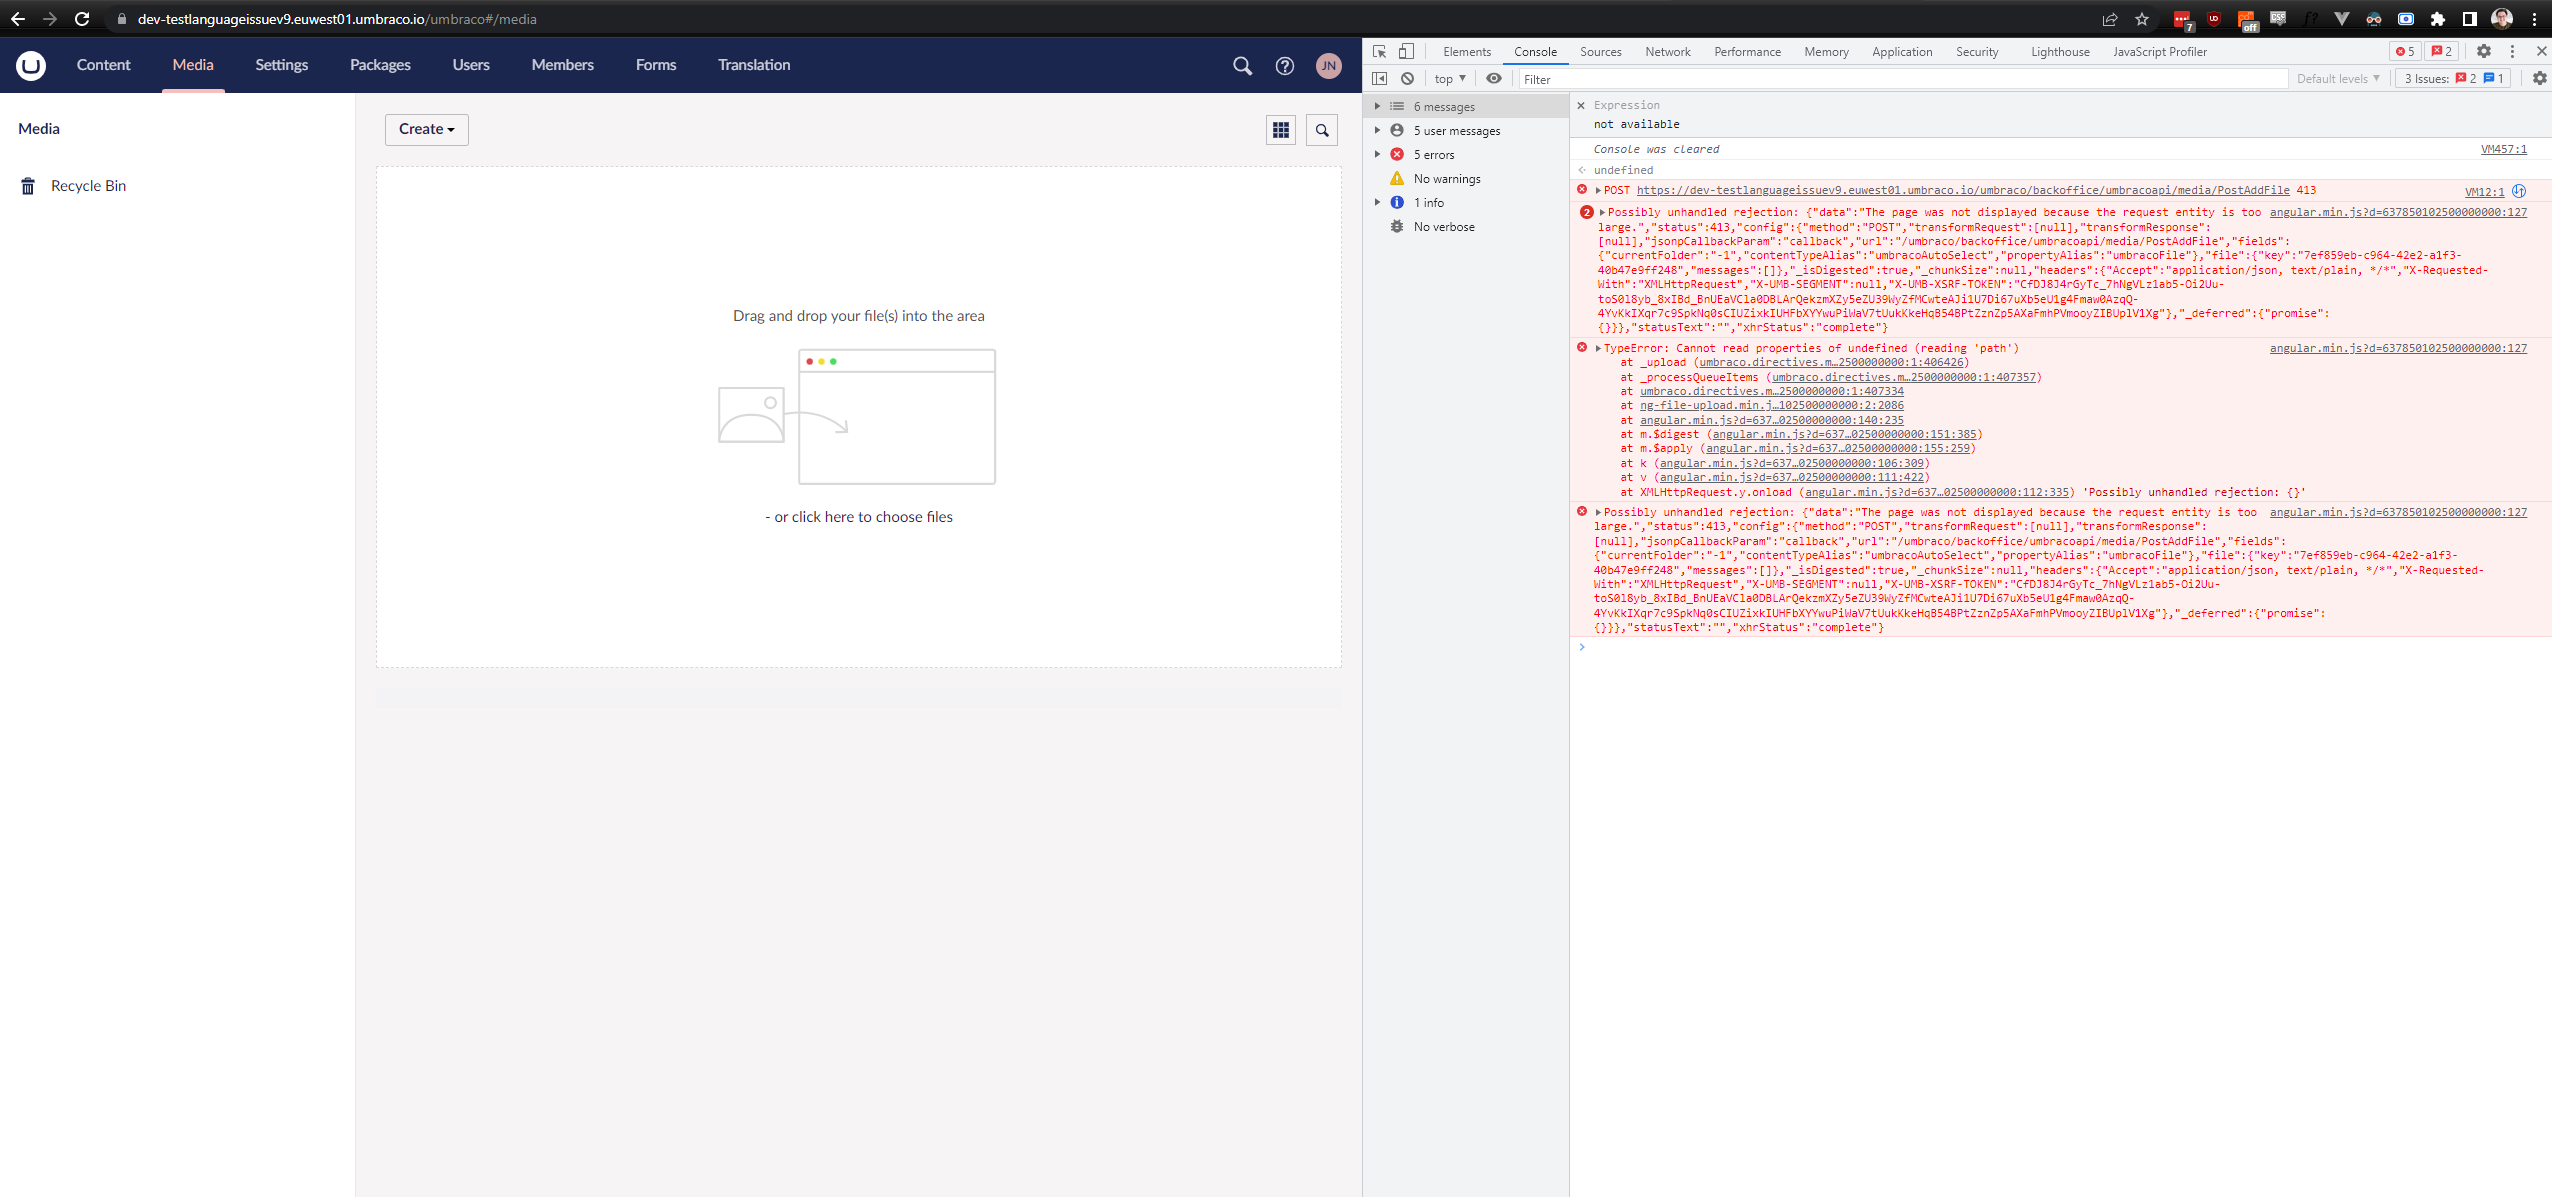The image size is (2552, 1197).
Task: Open the 'top' execution context dropdown
Action: (1446, 78)
